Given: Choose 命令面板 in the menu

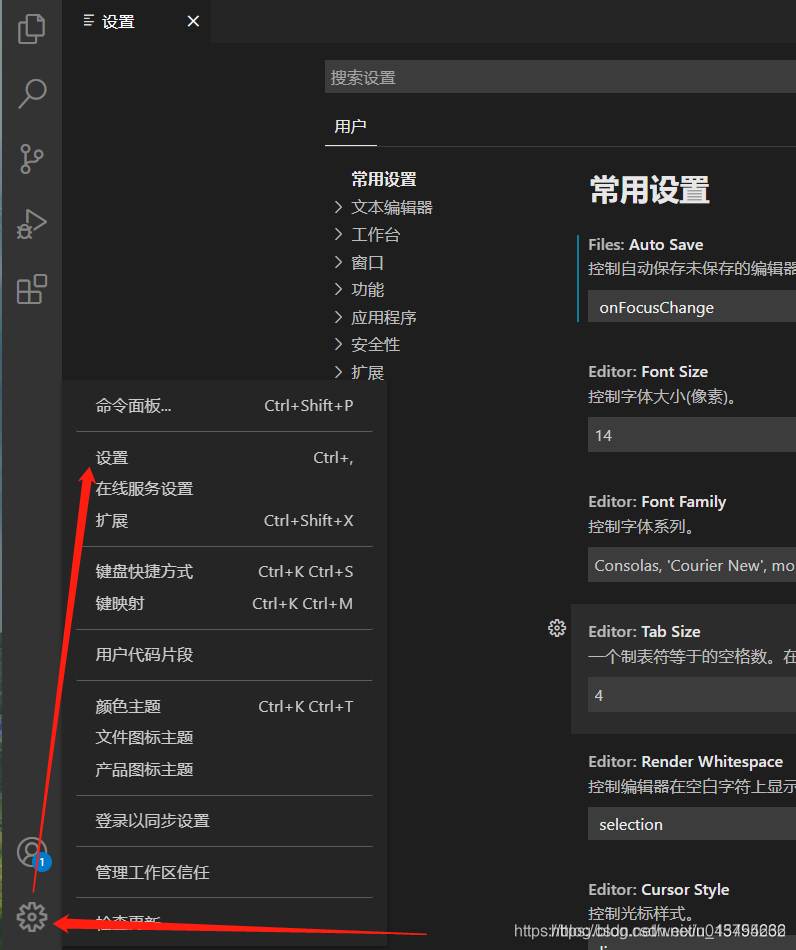Looking at the screenshot, I should [134, 406].
